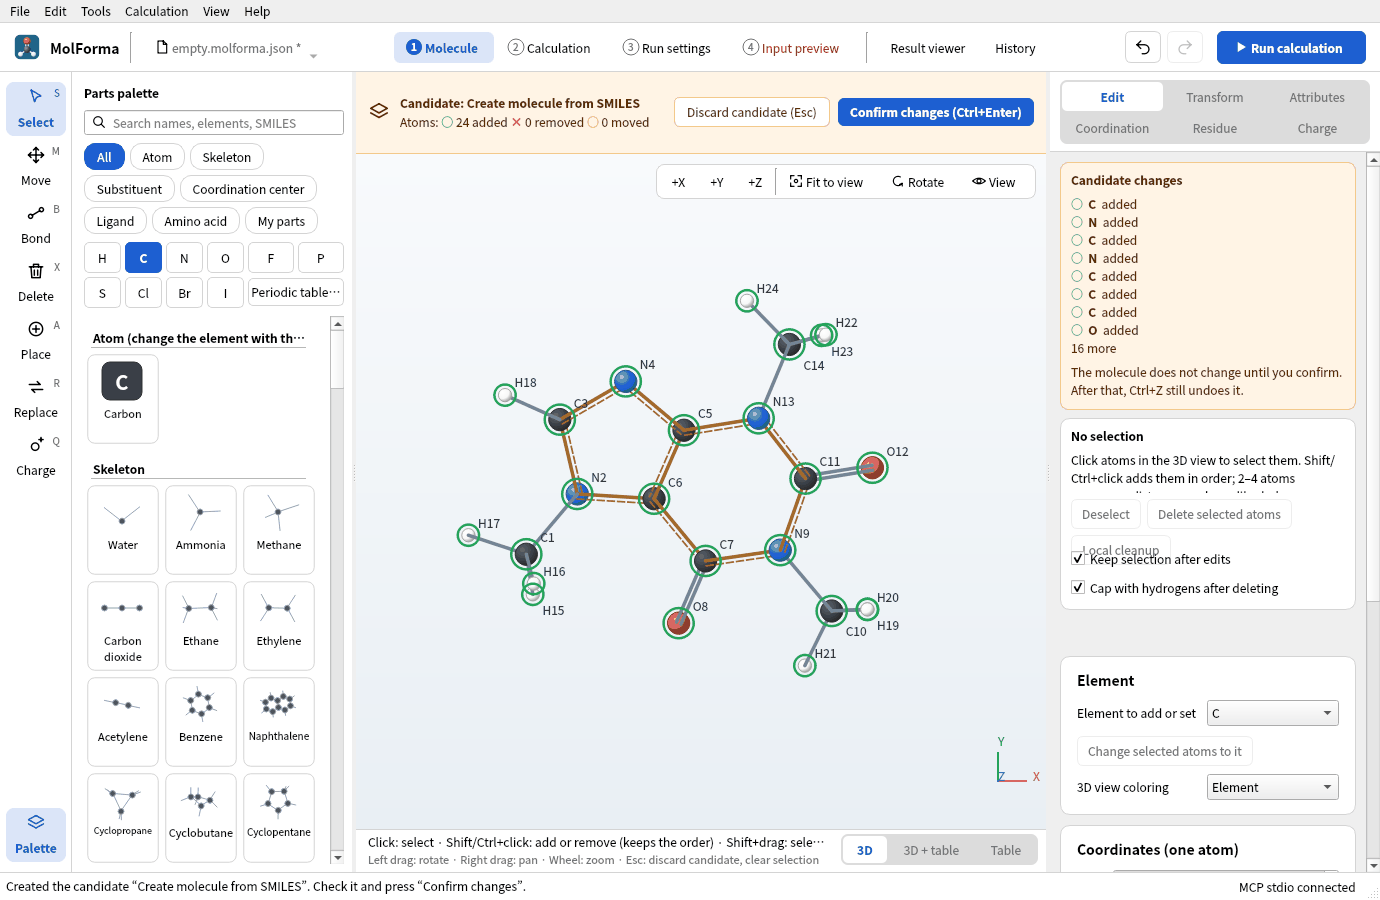Add the Naphthalene skeleton part

click(x=279, y=722)
